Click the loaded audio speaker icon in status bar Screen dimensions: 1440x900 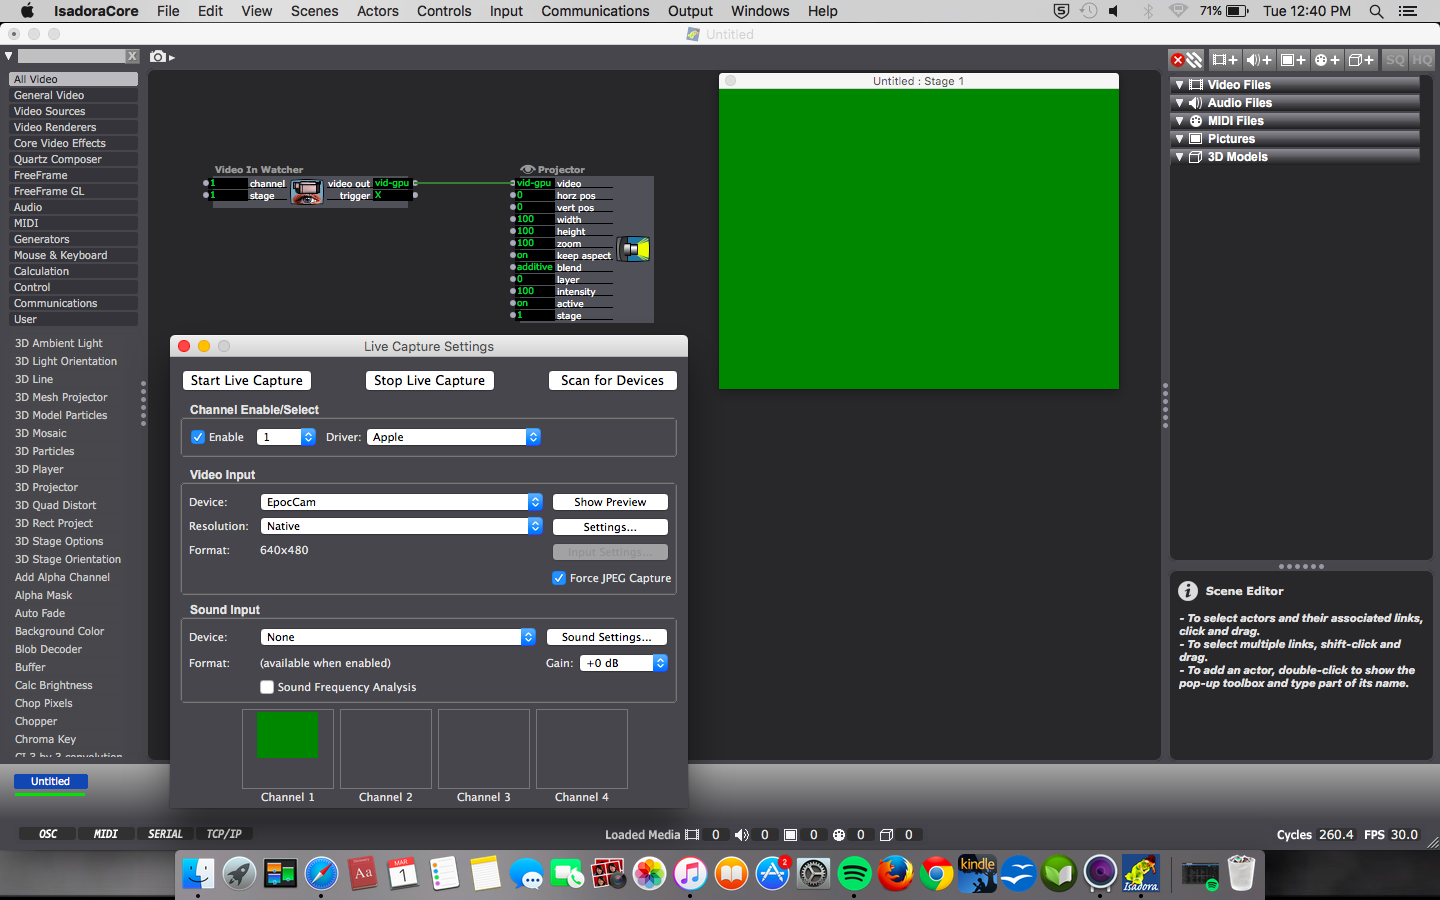[x=741, y=835]
